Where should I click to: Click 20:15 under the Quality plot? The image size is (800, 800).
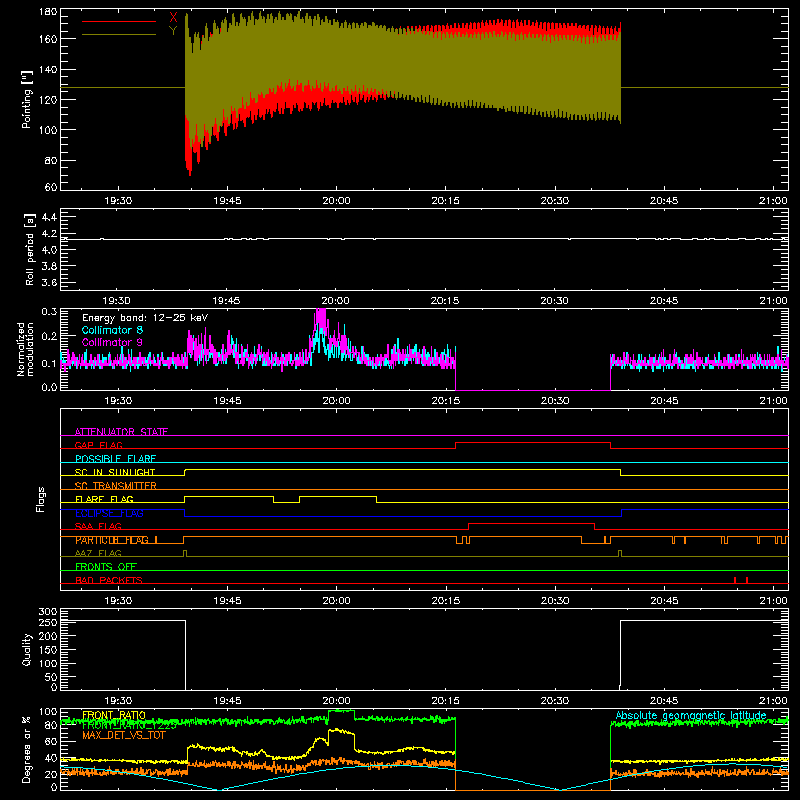click(x=445, y=701)
